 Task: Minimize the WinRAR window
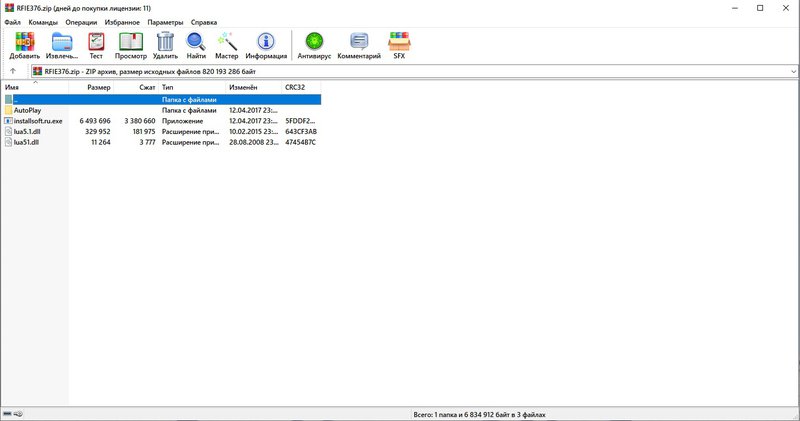[735, 8]
